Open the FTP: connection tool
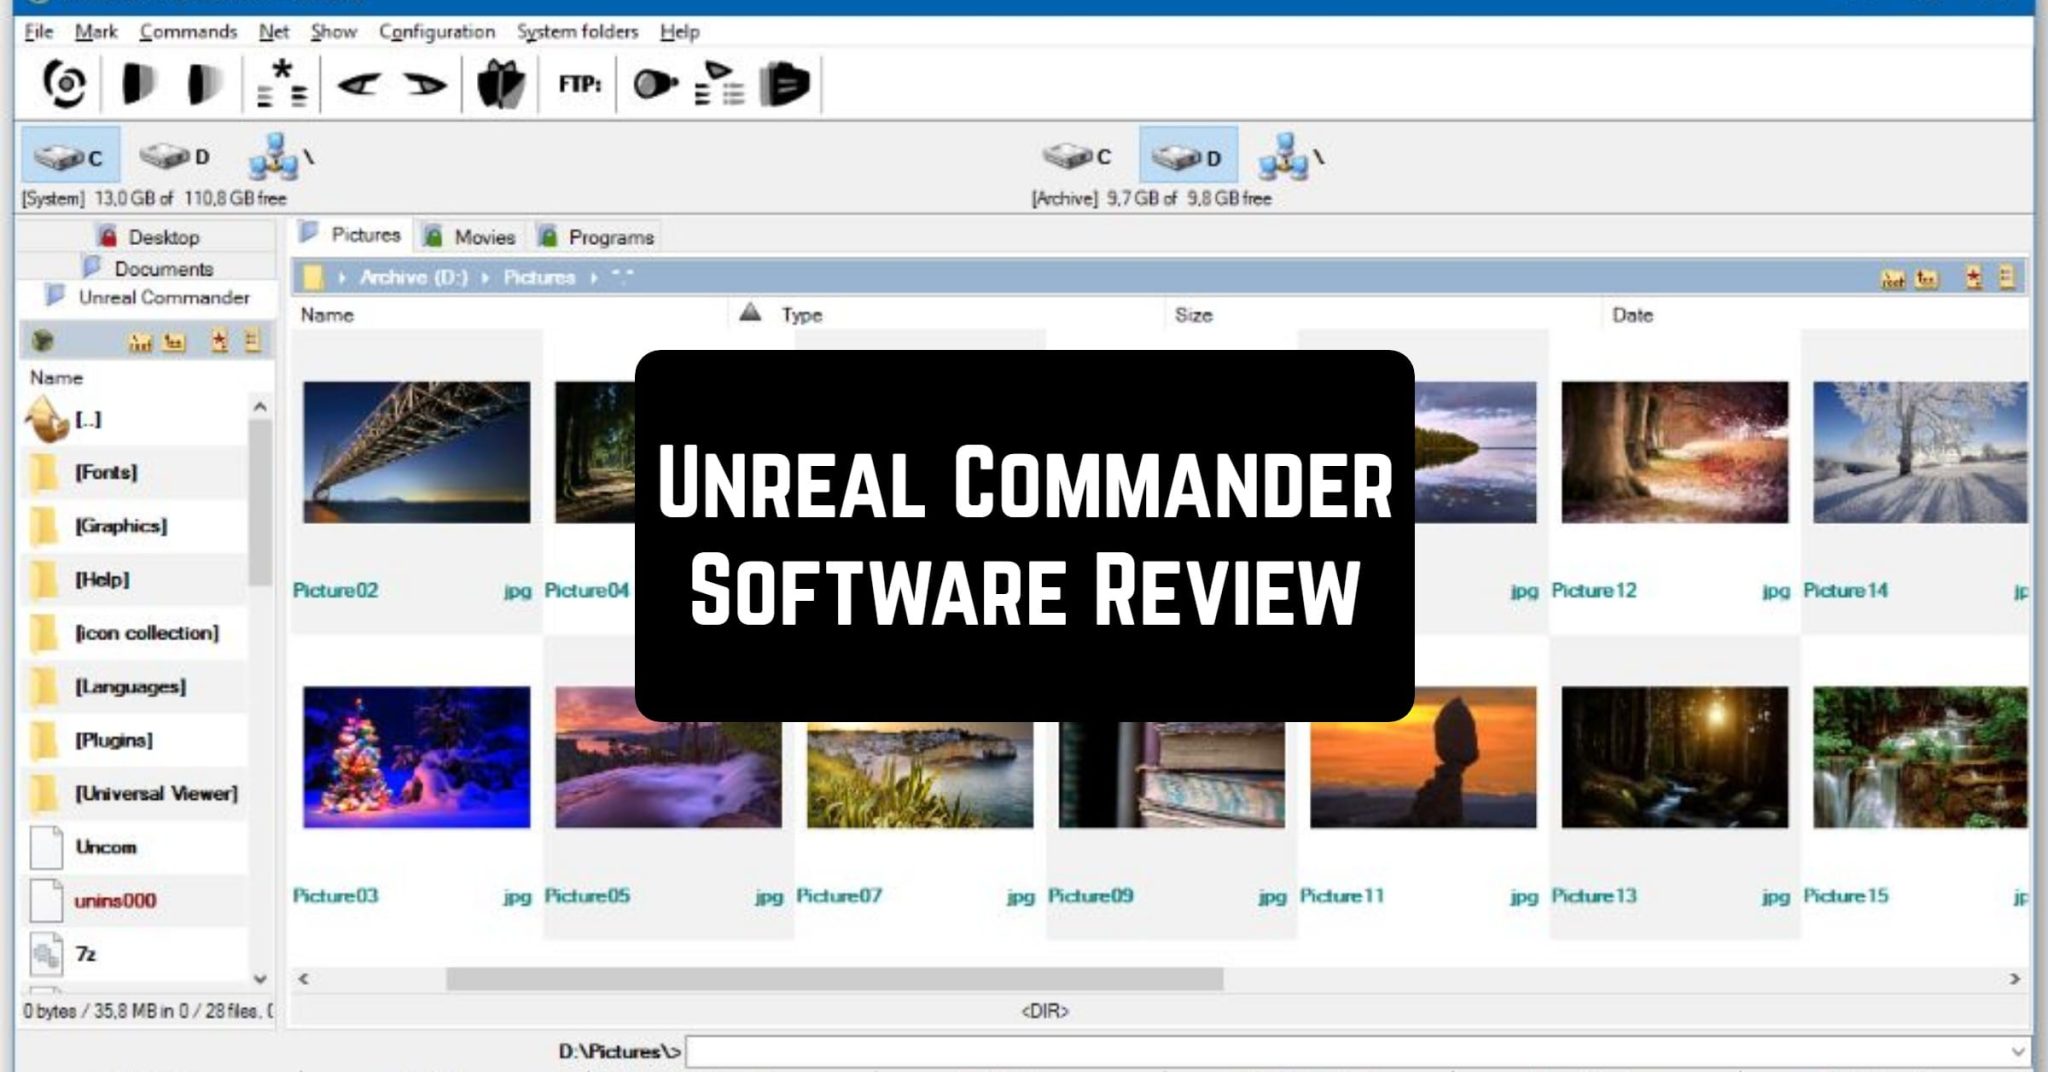The width and height of the screenshot is (2048, 1072). [580, 84]
